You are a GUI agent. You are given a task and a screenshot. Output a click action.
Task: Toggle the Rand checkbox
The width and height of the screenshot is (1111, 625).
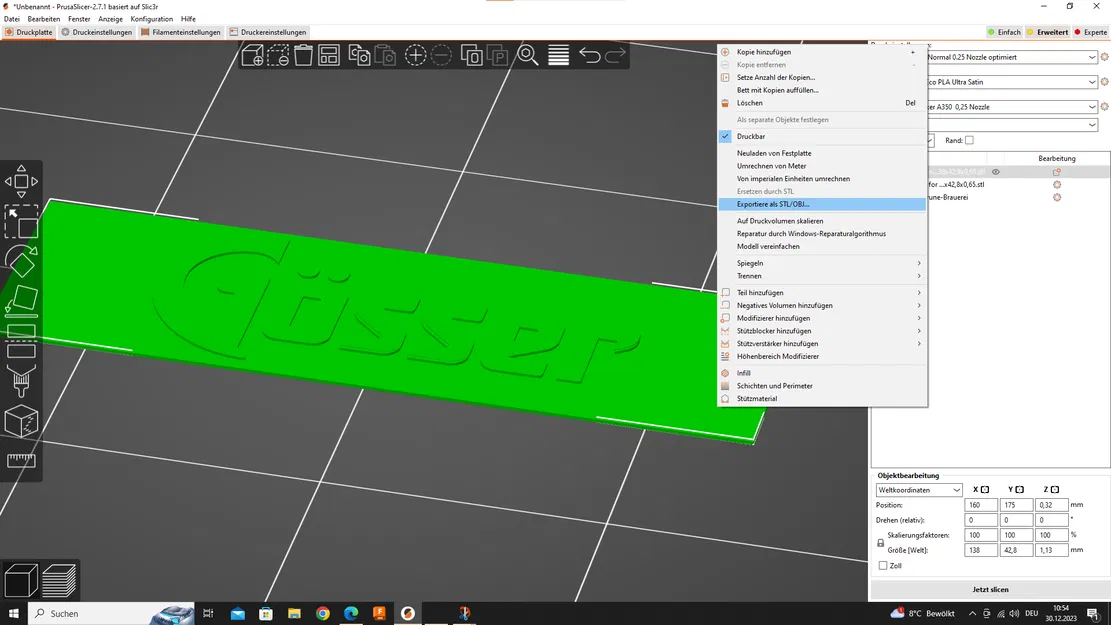pos(969,140)
